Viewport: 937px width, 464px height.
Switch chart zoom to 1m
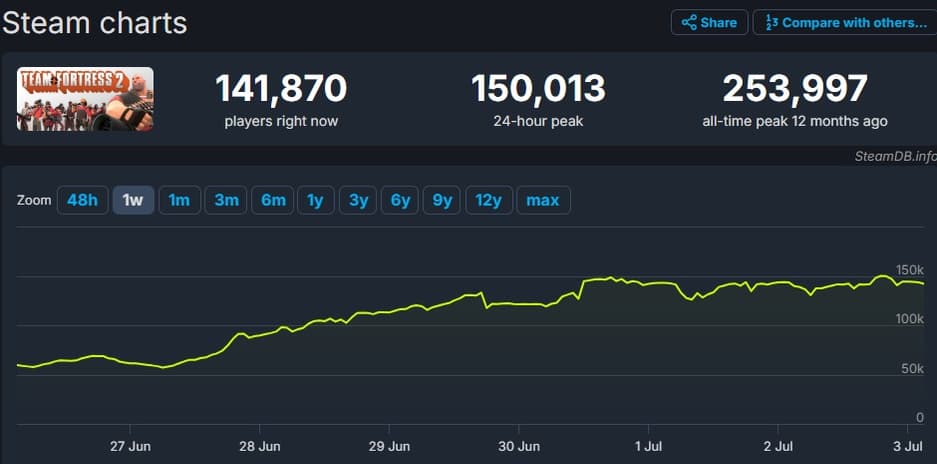(179, 200)
